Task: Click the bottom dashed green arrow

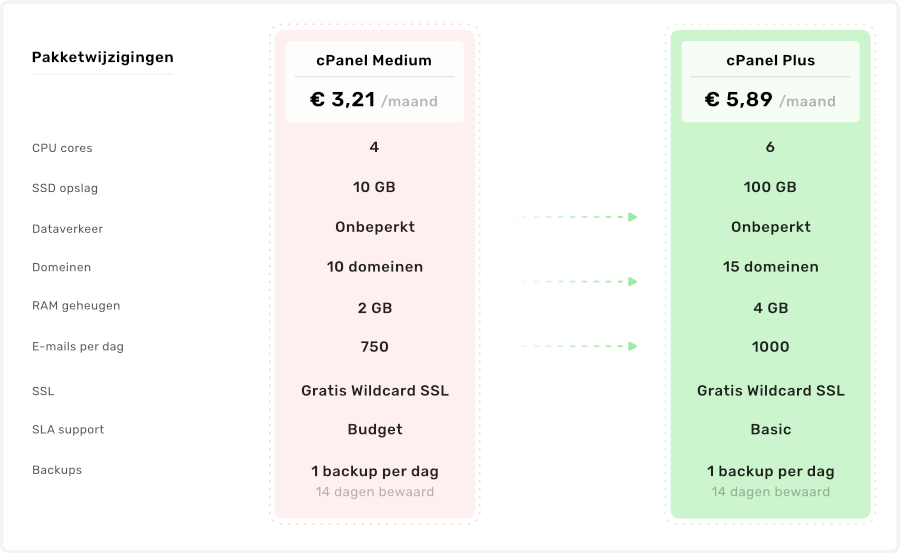Action: pos(574,347)
